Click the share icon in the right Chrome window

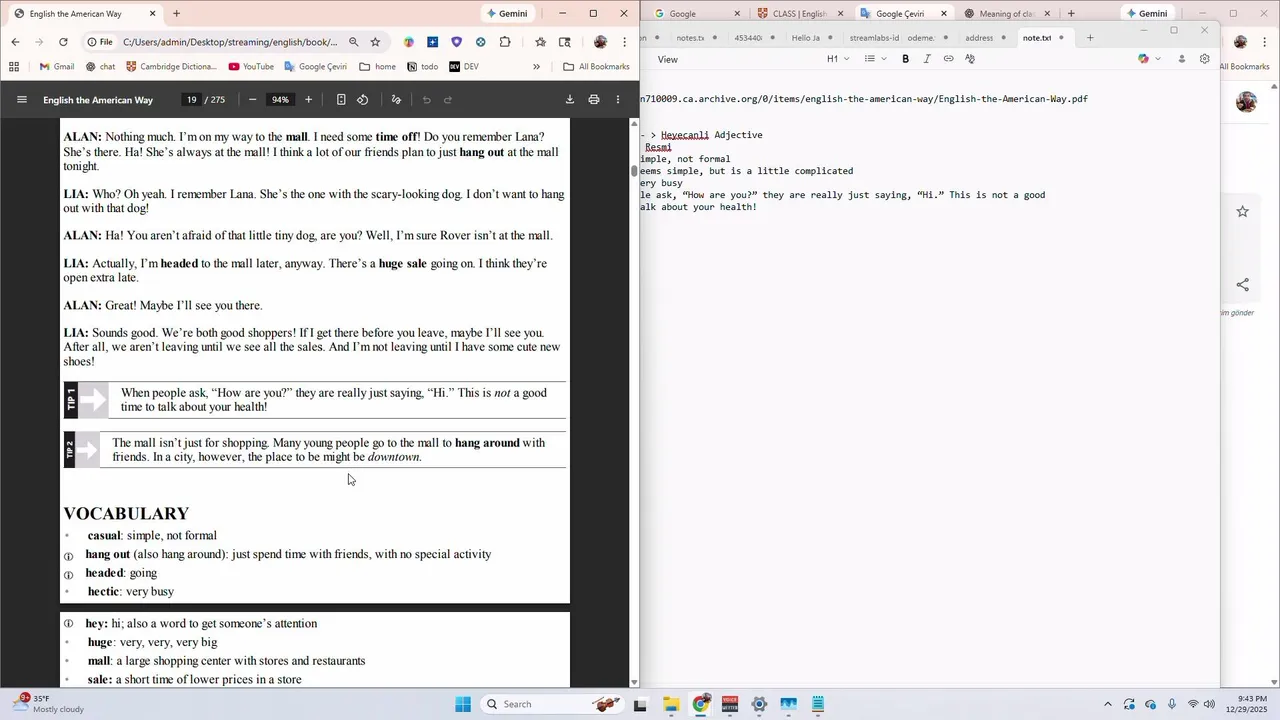(1242, 285)
